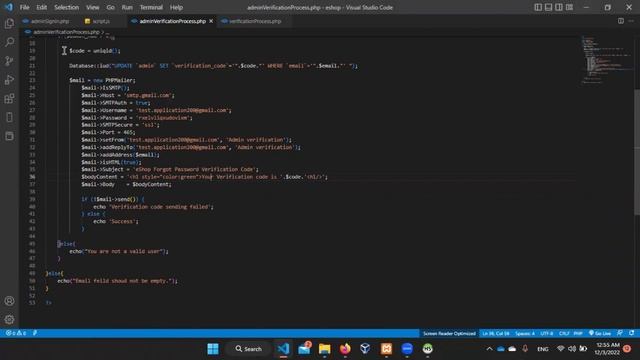
Task: Open the Run and Debug view
Action: click(9, 80)
